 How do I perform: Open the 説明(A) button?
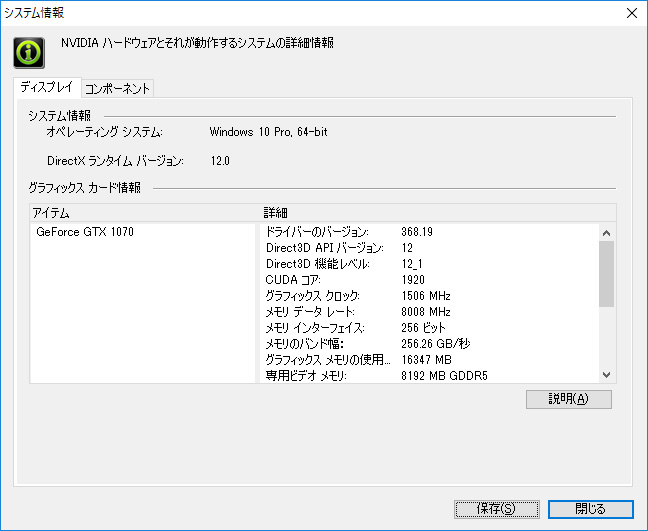point(569,399)
